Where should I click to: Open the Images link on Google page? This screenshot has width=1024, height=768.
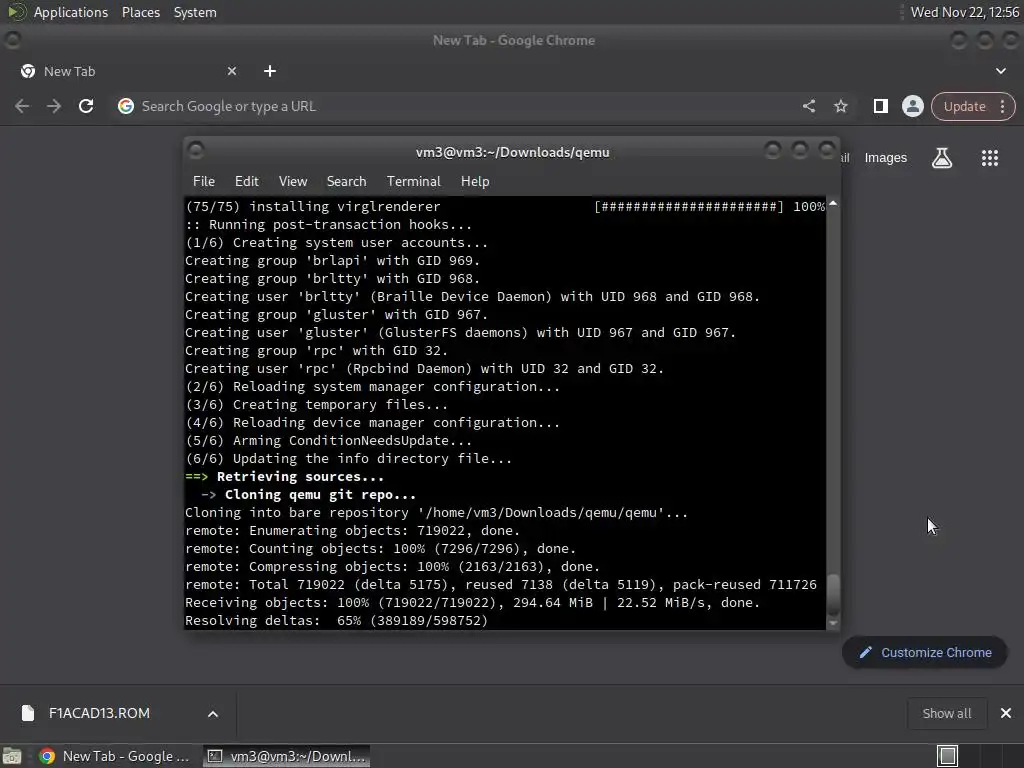(x=886, y=158)
